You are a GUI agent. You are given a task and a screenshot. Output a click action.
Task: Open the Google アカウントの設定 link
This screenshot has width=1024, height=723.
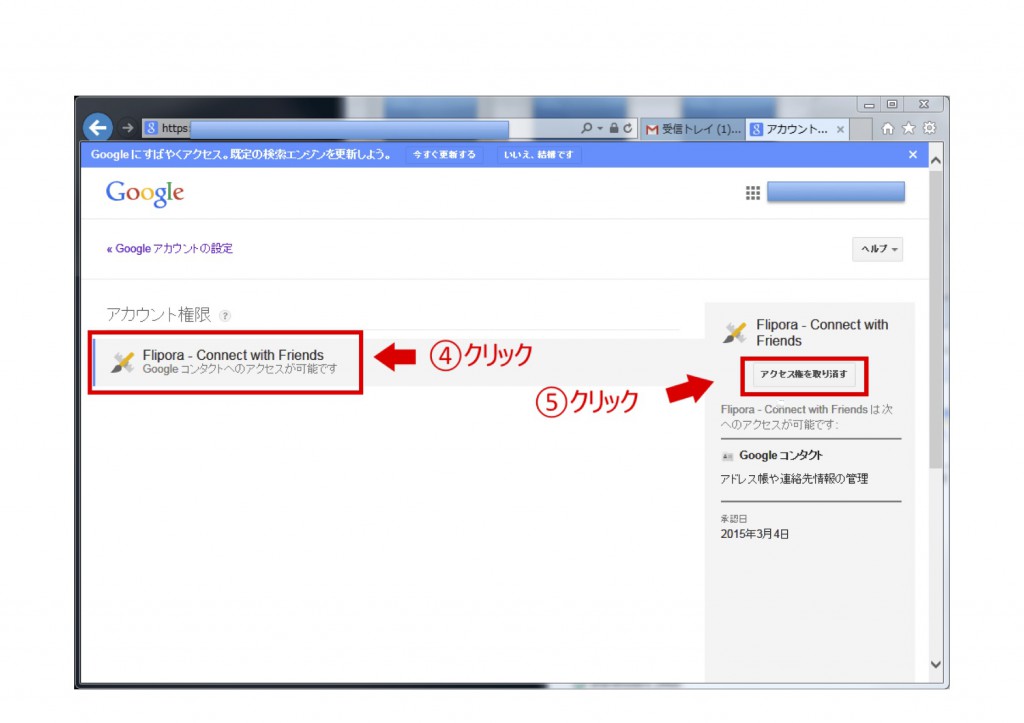(170, 249)
